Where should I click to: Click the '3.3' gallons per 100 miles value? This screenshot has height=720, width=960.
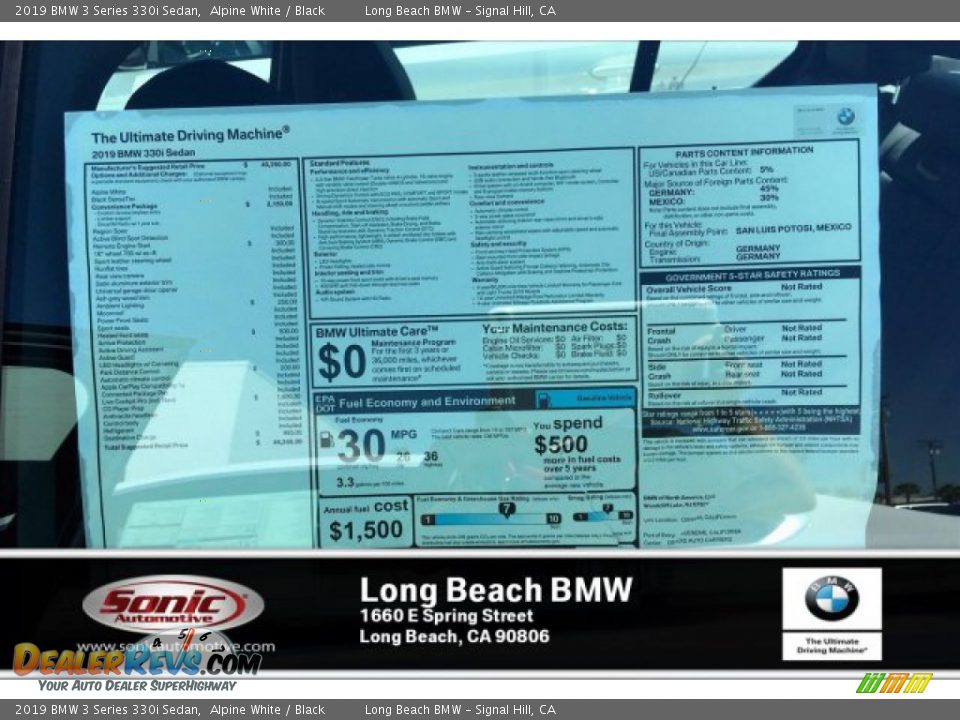click(x=345, y=482)
